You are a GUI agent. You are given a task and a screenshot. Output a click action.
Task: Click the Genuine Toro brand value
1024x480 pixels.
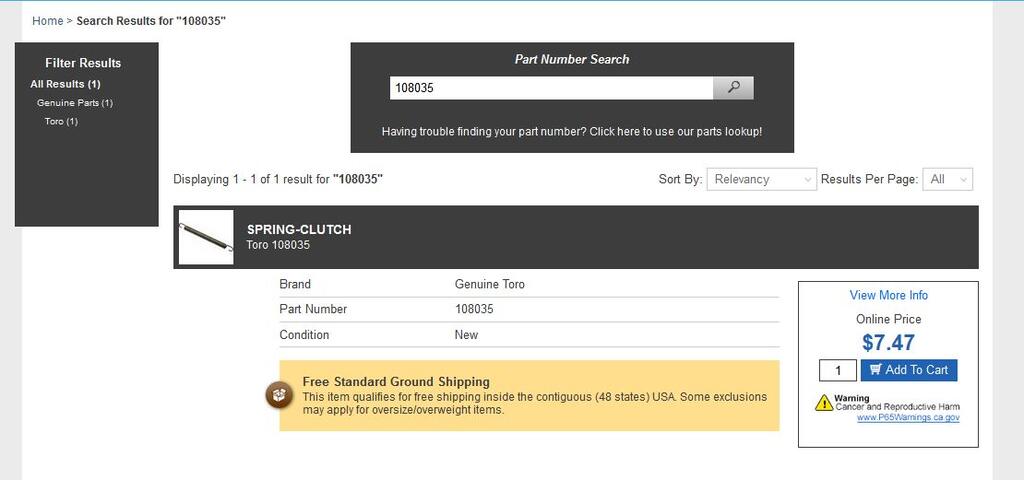pyautogui.click(x=489, y=284)
